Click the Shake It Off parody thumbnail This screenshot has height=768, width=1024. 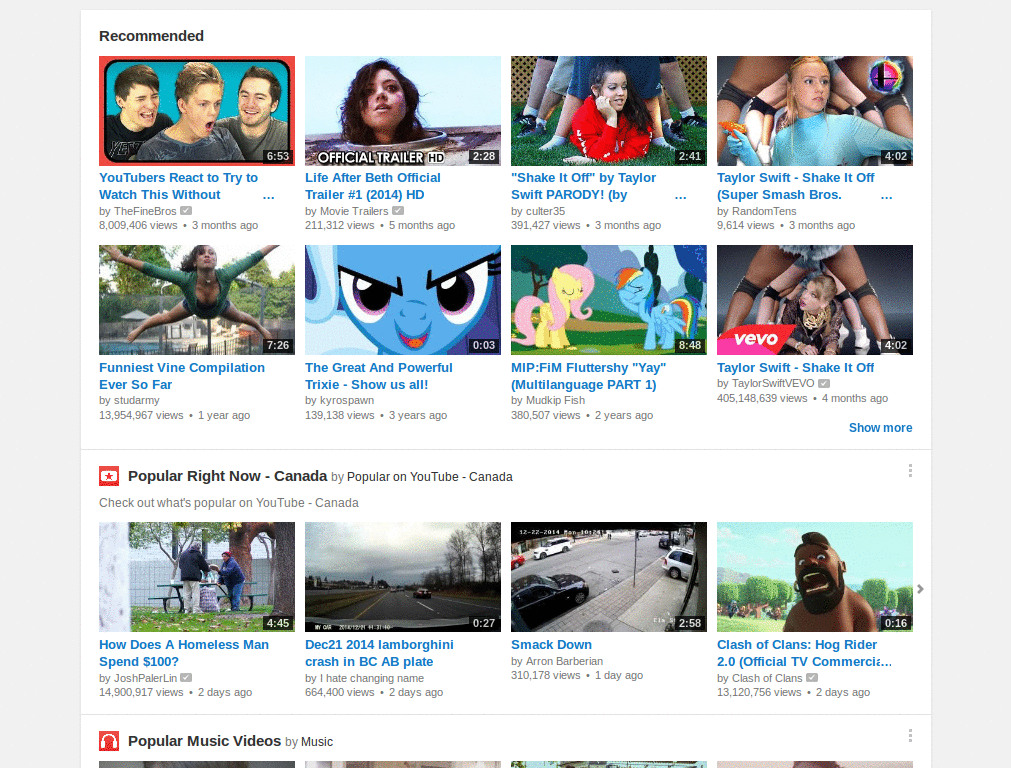[609, 110]
